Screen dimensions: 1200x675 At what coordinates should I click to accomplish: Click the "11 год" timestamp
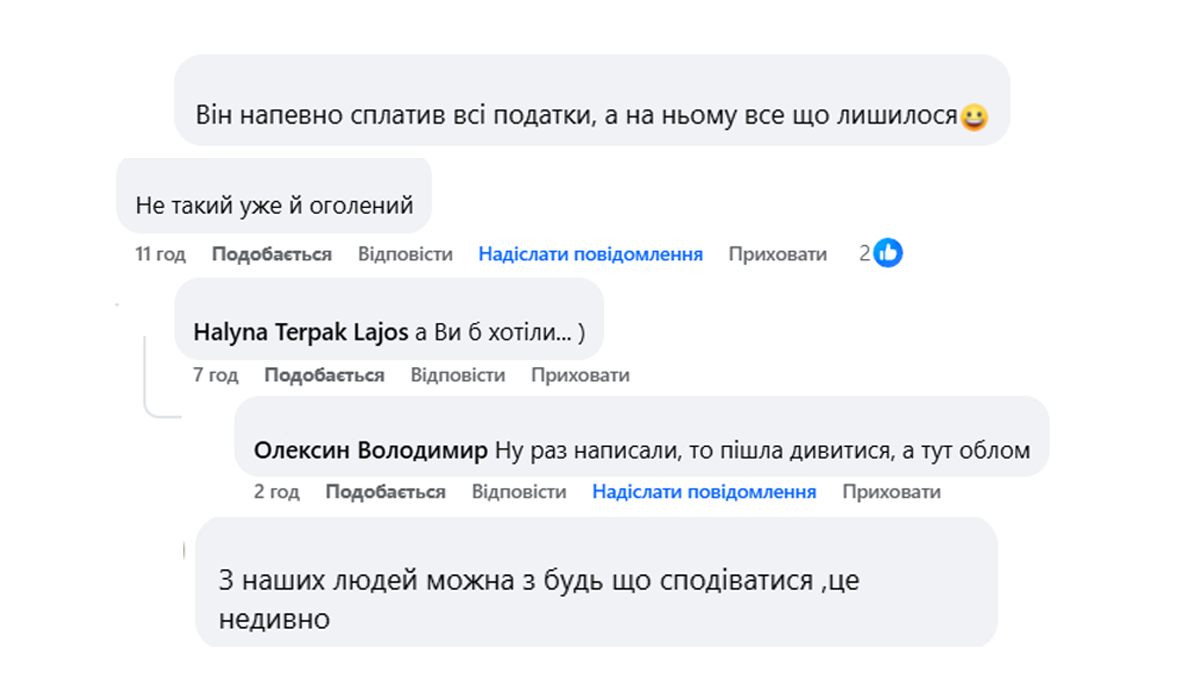(x=160, y=255)
